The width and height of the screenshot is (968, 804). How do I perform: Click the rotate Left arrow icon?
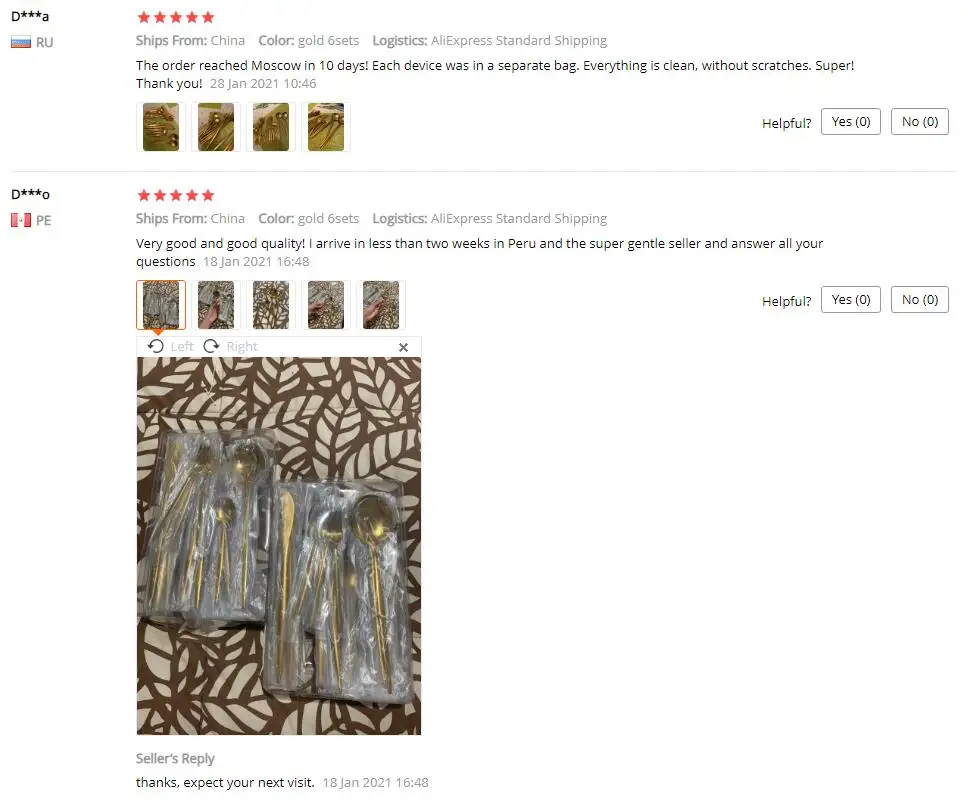(x=156, y=346)
